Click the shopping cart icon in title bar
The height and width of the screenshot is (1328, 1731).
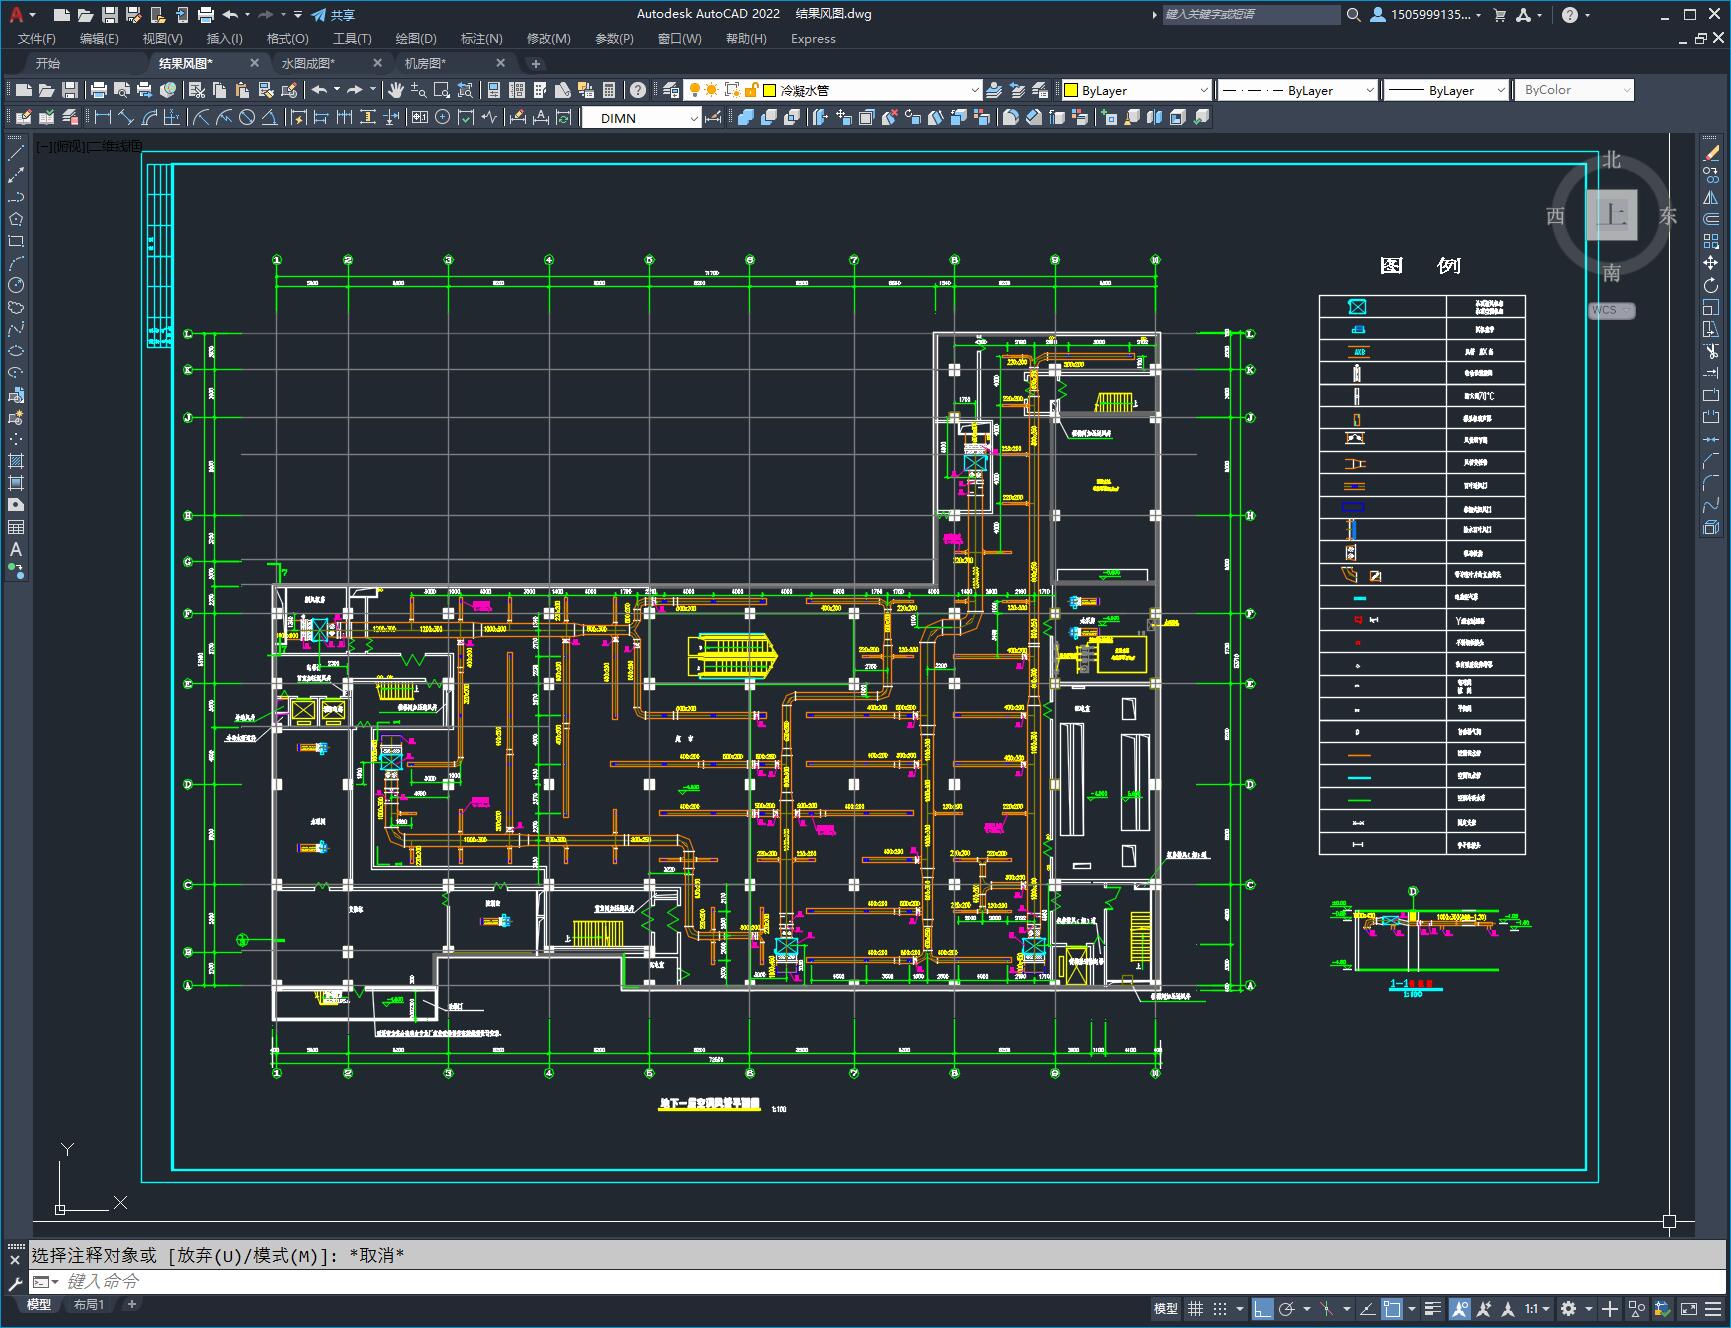point(1499,14)
